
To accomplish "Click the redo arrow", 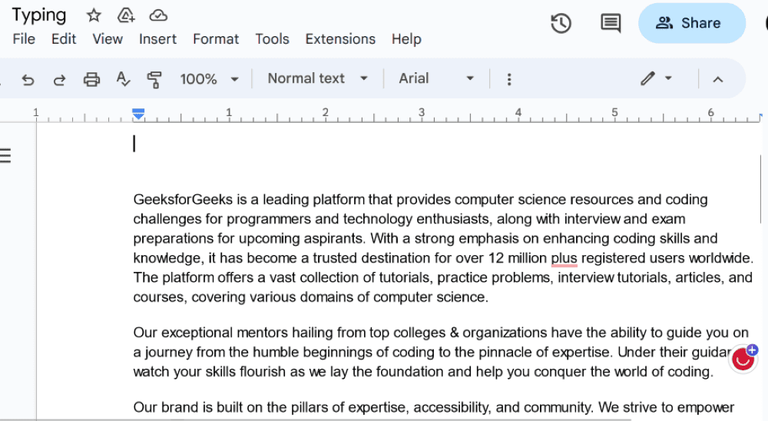I will (59, 79).
